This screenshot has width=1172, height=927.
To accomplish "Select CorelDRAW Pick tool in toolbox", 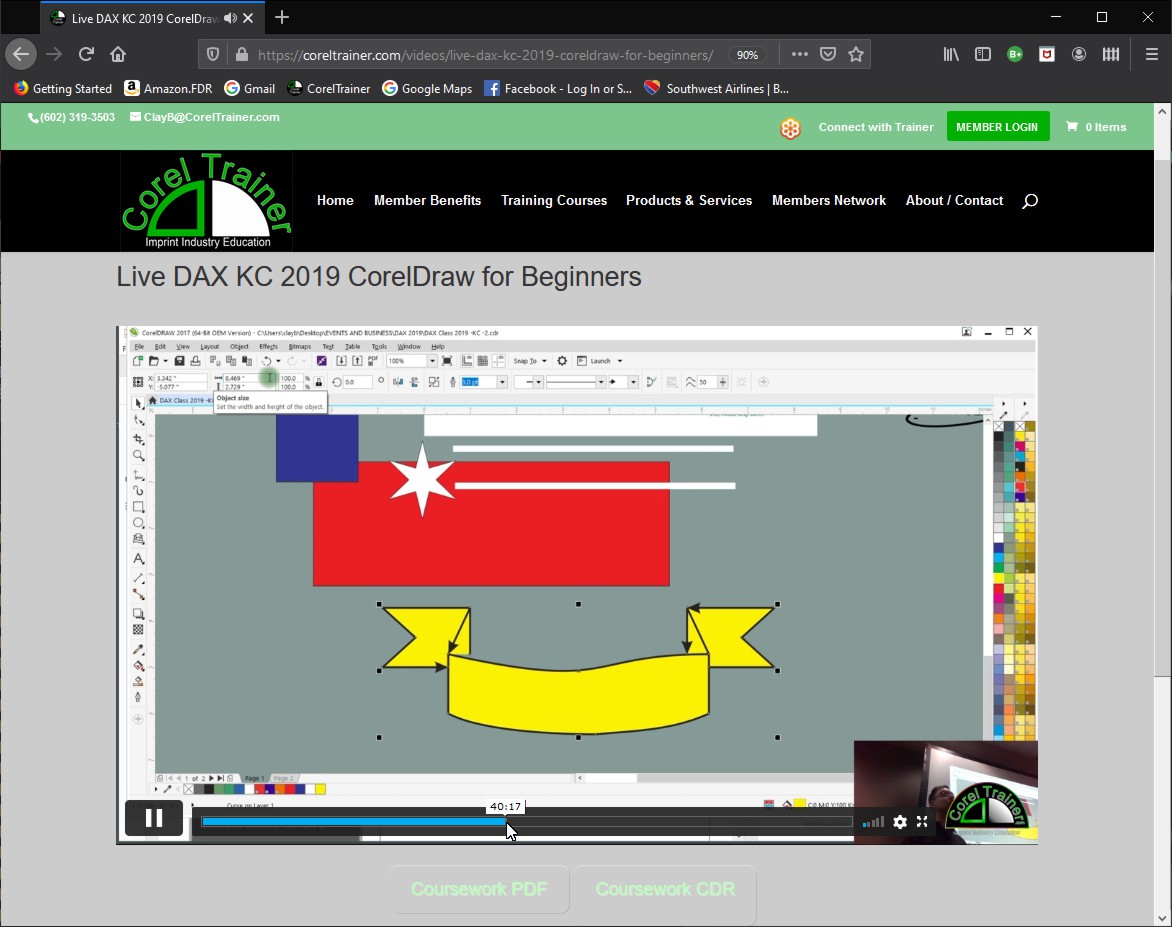I will 138,403.
